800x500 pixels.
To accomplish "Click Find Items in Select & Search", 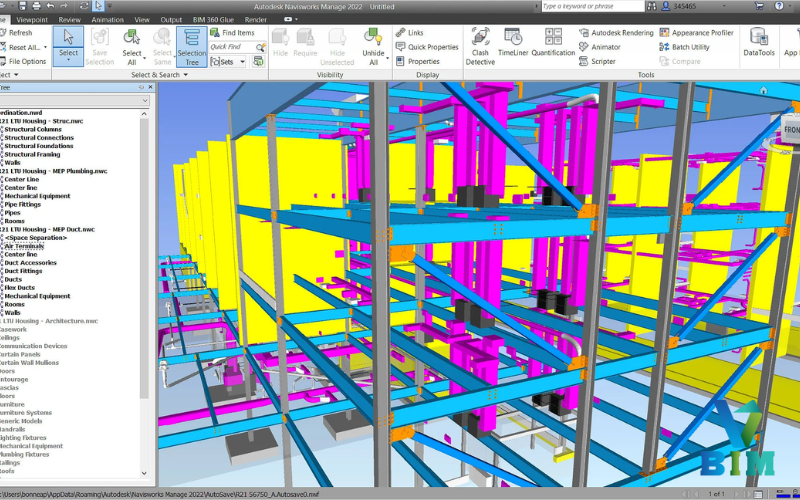I will pyautogui.click(x=232, y=33).
